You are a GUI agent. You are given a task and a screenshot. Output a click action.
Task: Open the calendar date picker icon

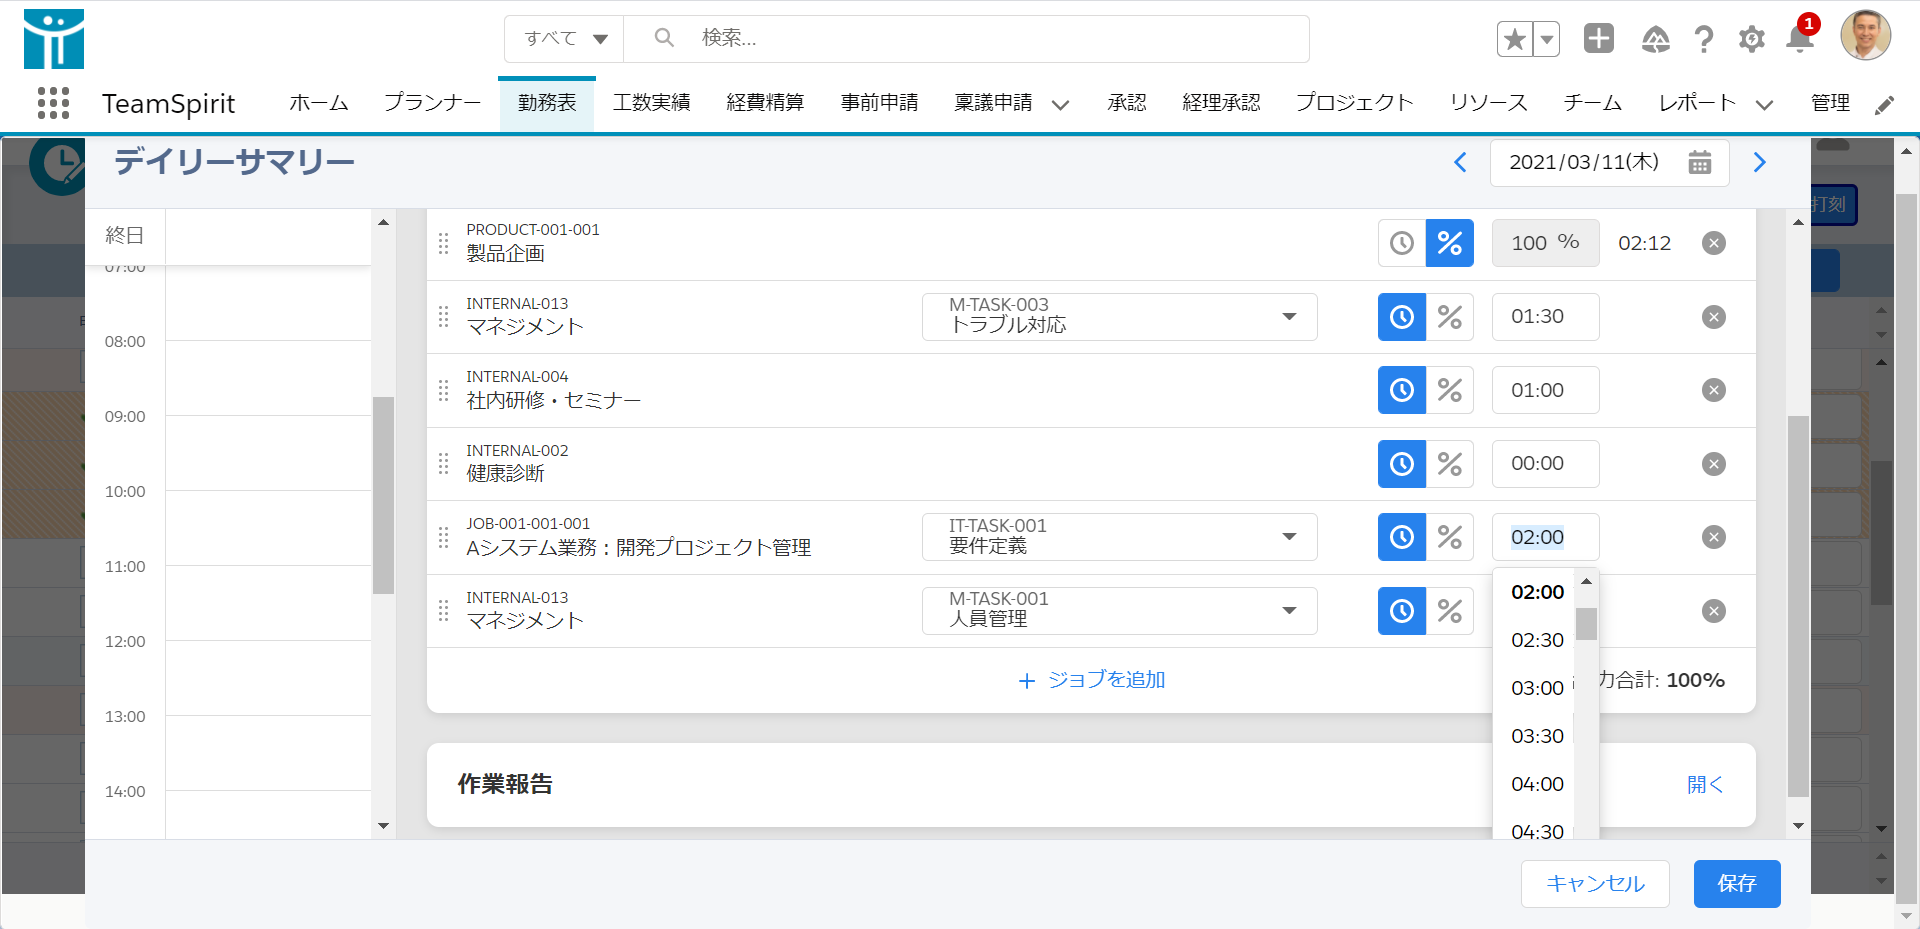coord(1700,162)
